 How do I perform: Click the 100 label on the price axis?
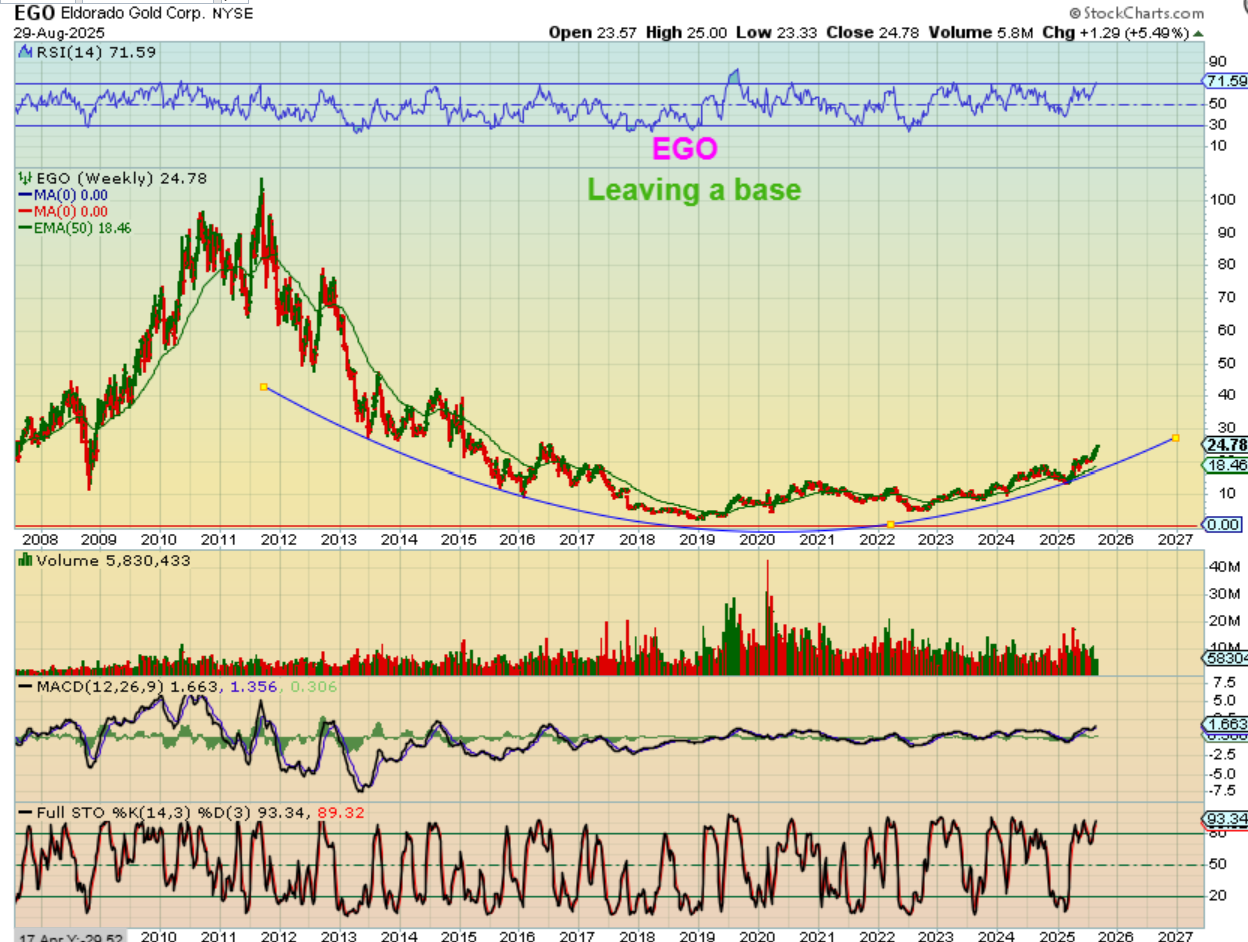tap(1221, 200)
